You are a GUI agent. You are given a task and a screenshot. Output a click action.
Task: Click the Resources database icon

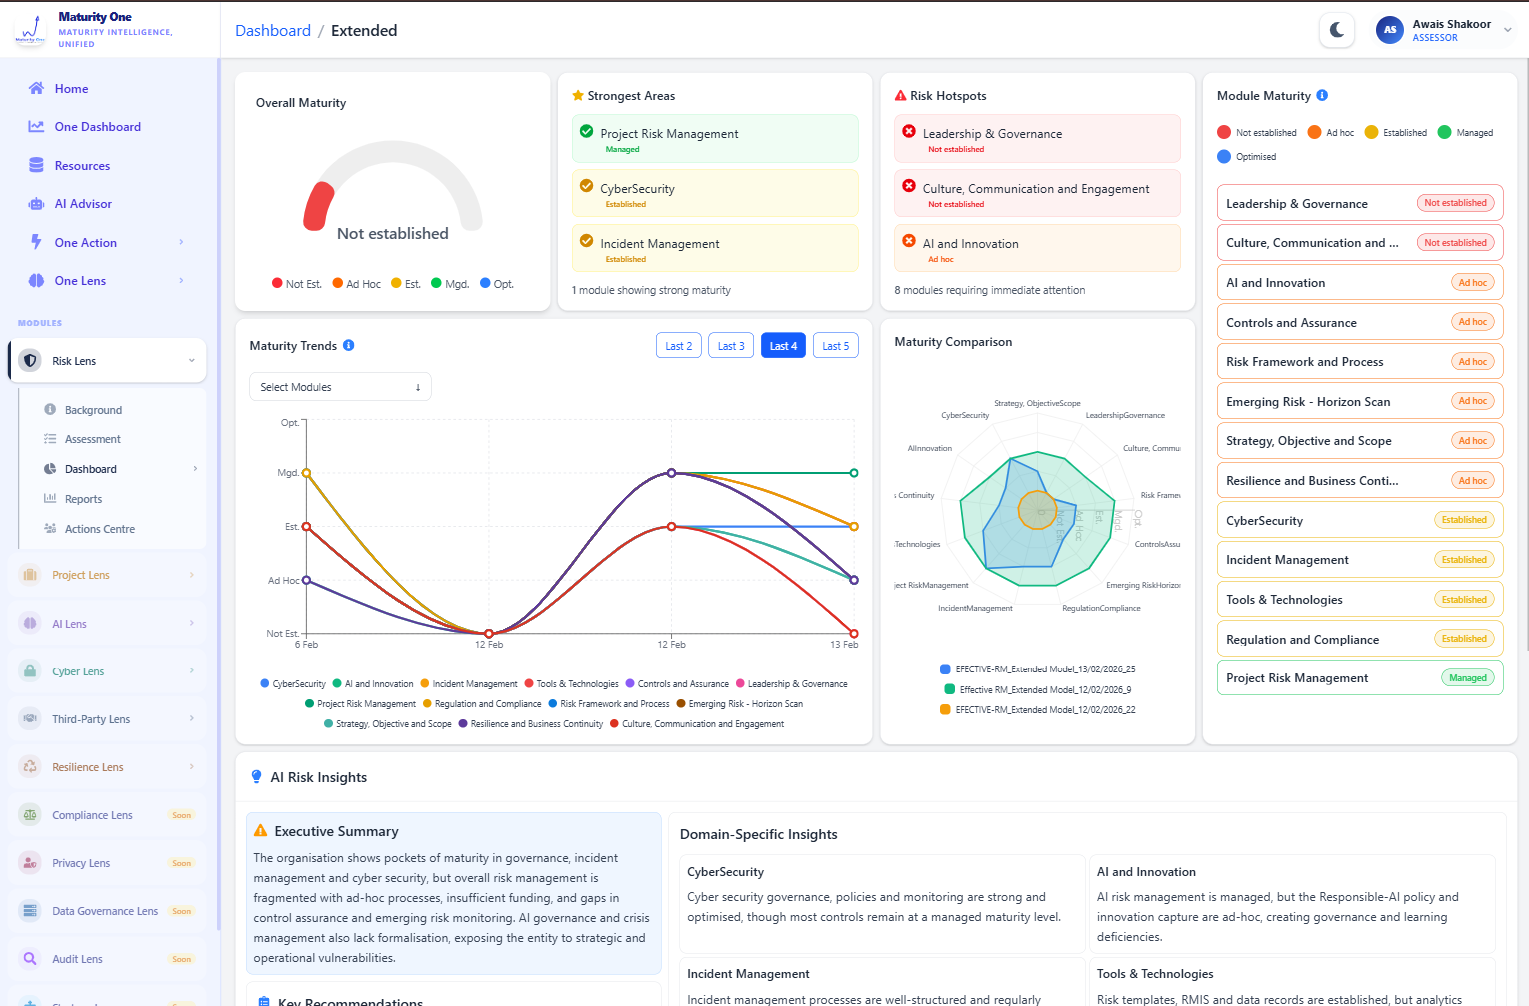(36, 165)
